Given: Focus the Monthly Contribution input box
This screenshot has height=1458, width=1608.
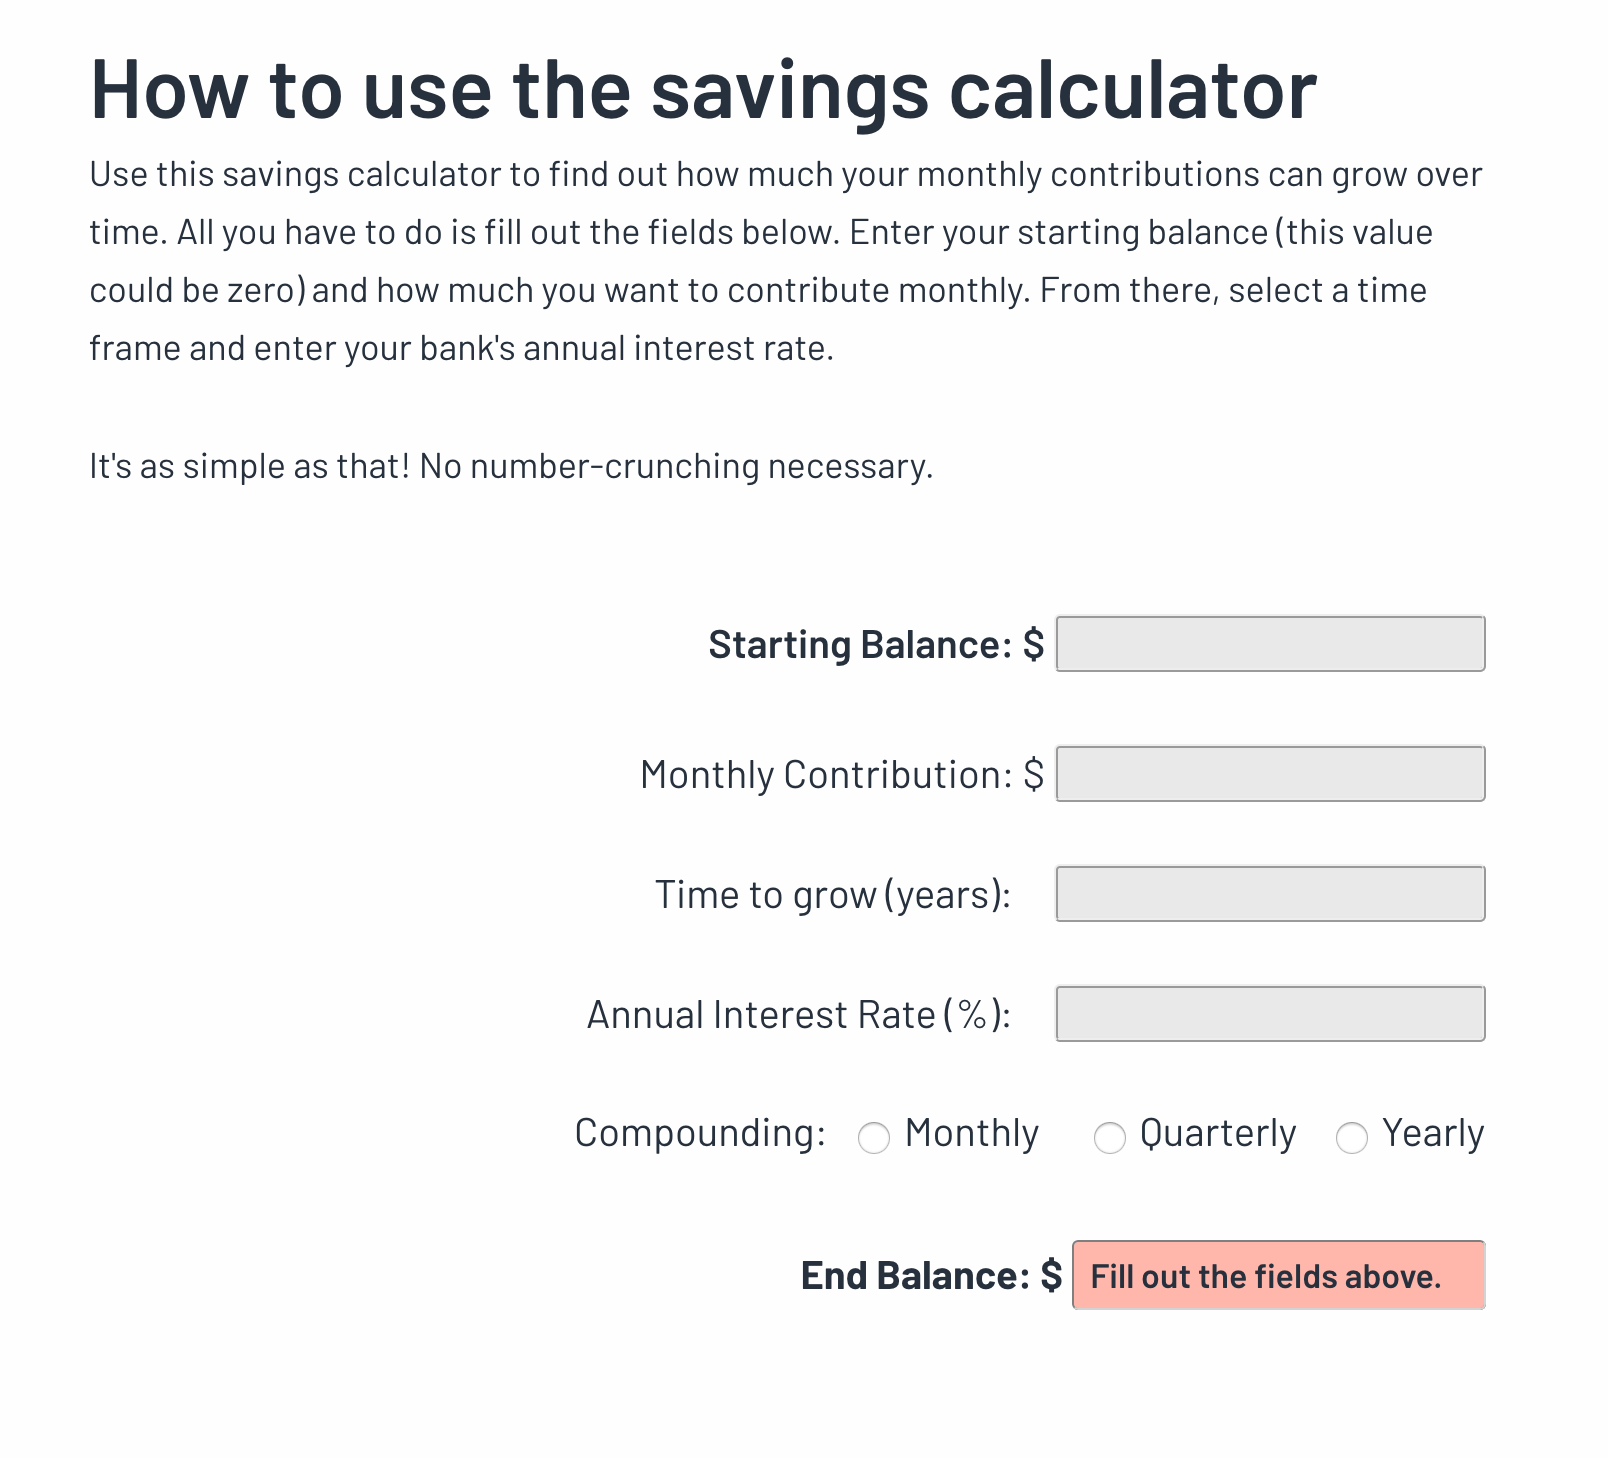Looking at the screenshot, I should [1270, 774].
